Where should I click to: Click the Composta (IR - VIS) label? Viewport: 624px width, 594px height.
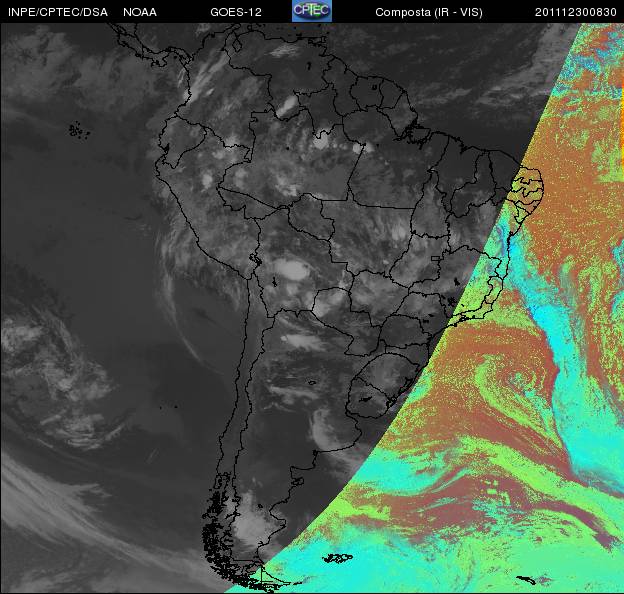click(x=429, y=12)
